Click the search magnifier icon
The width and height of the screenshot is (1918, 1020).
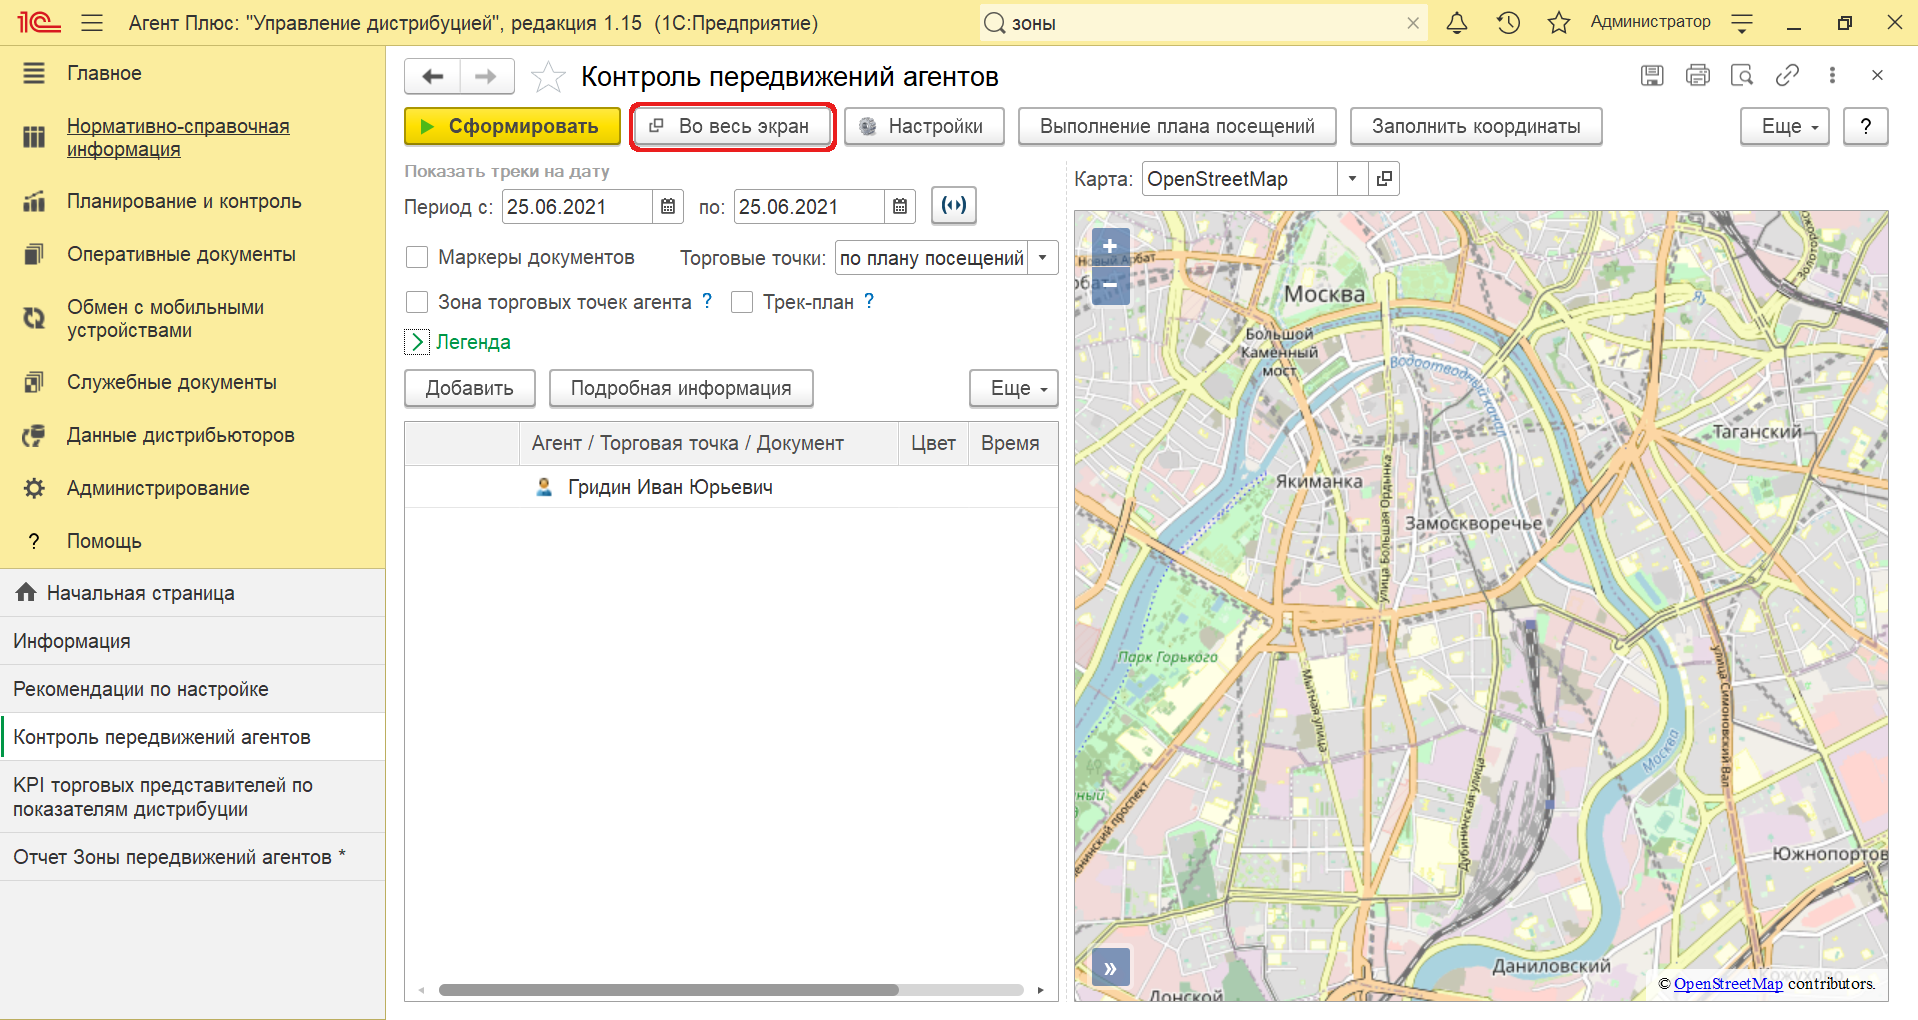pos(994,23)
